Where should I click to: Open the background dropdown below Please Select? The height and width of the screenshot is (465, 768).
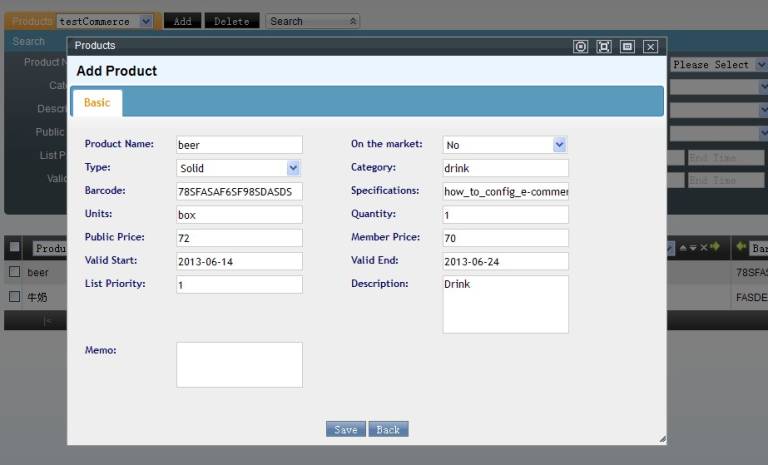point(719,87)
